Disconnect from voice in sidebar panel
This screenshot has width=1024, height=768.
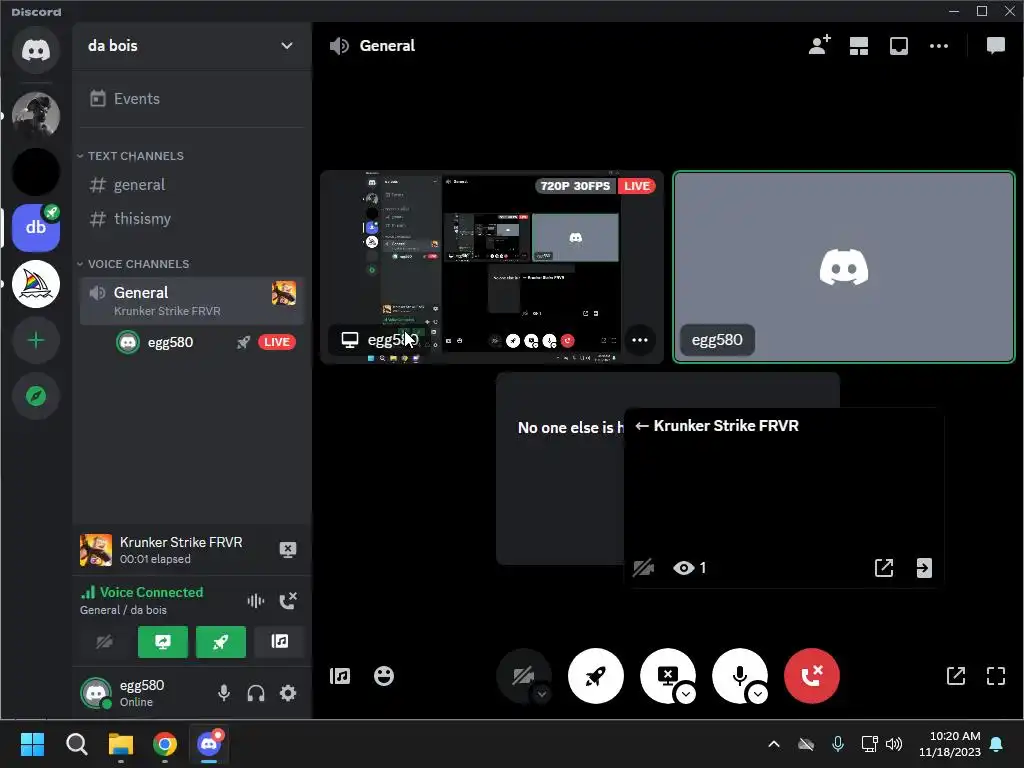(288, 601)
